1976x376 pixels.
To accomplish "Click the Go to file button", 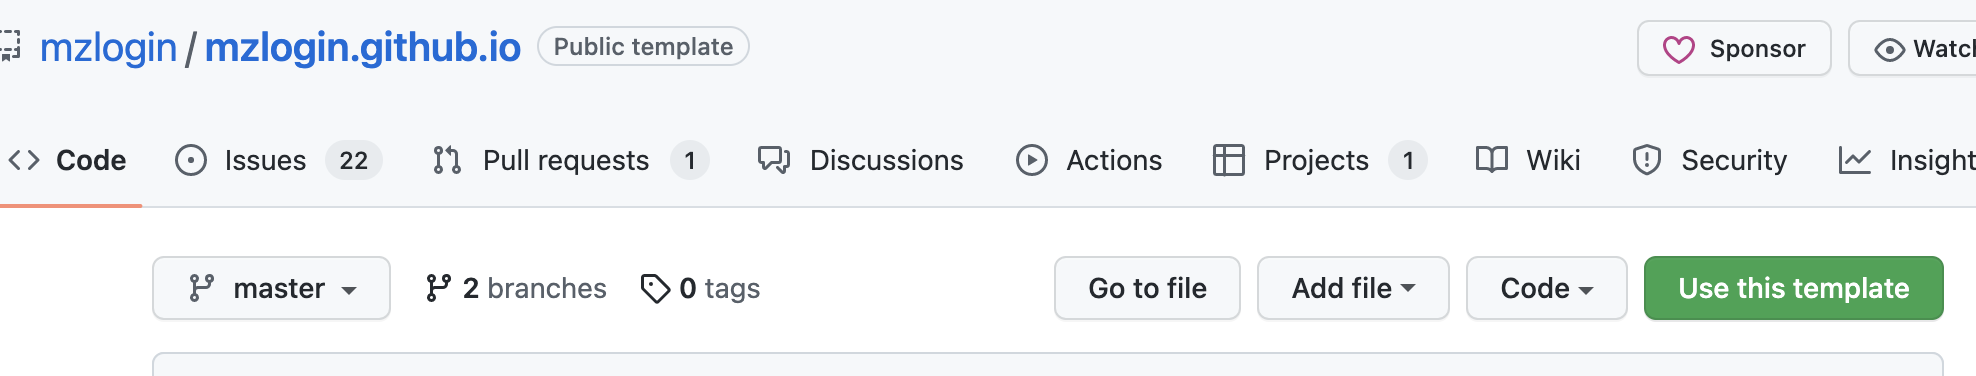I will point(1147,288).
